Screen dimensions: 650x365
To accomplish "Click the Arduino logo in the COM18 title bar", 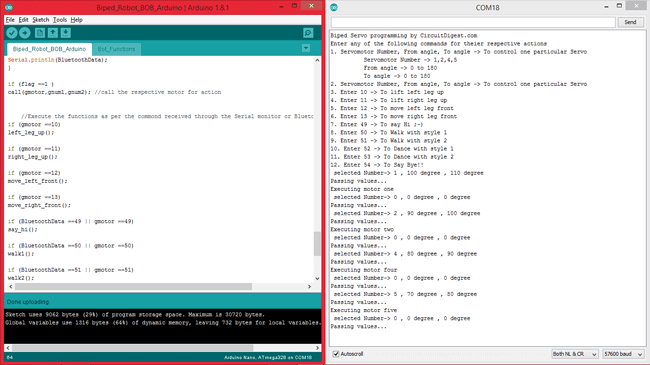I will (x=334, y=7).
